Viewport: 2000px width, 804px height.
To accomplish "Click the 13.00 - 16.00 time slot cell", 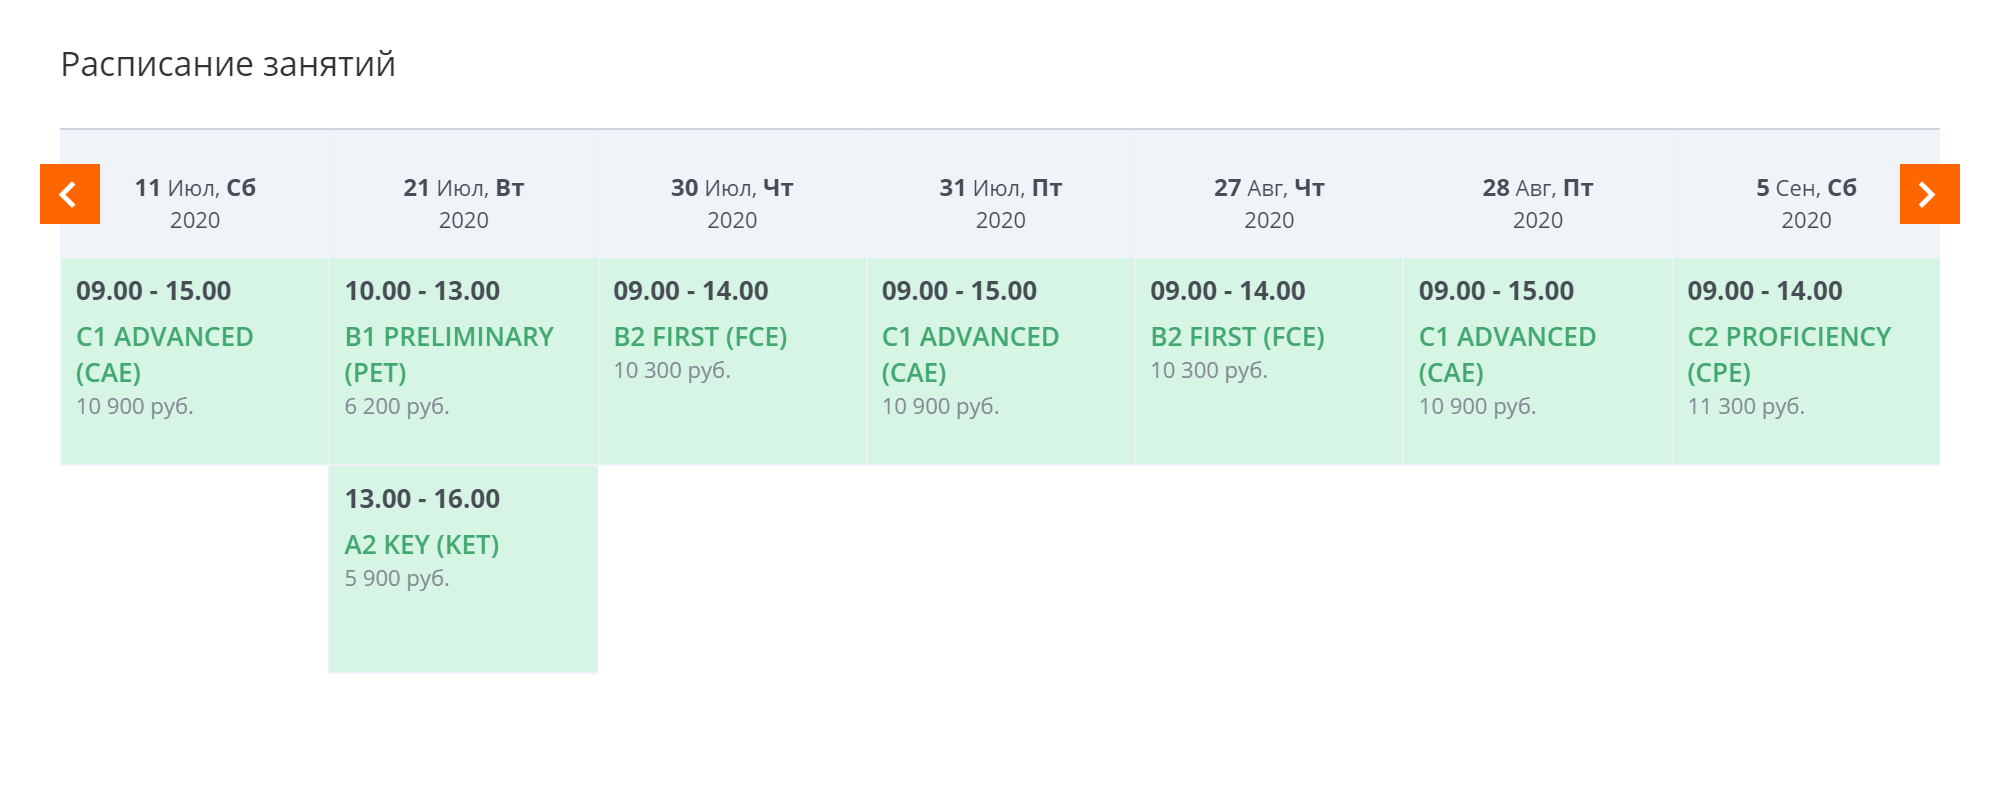I will click(x=463, y=569).
